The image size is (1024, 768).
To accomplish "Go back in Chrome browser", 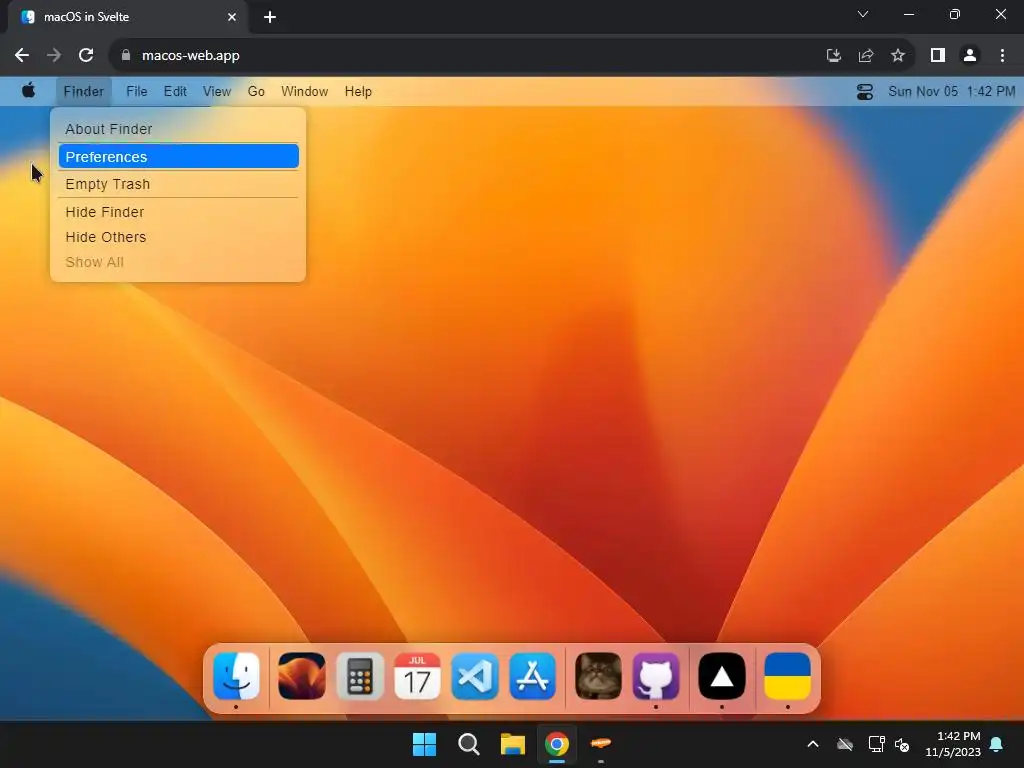I will 22,56.
